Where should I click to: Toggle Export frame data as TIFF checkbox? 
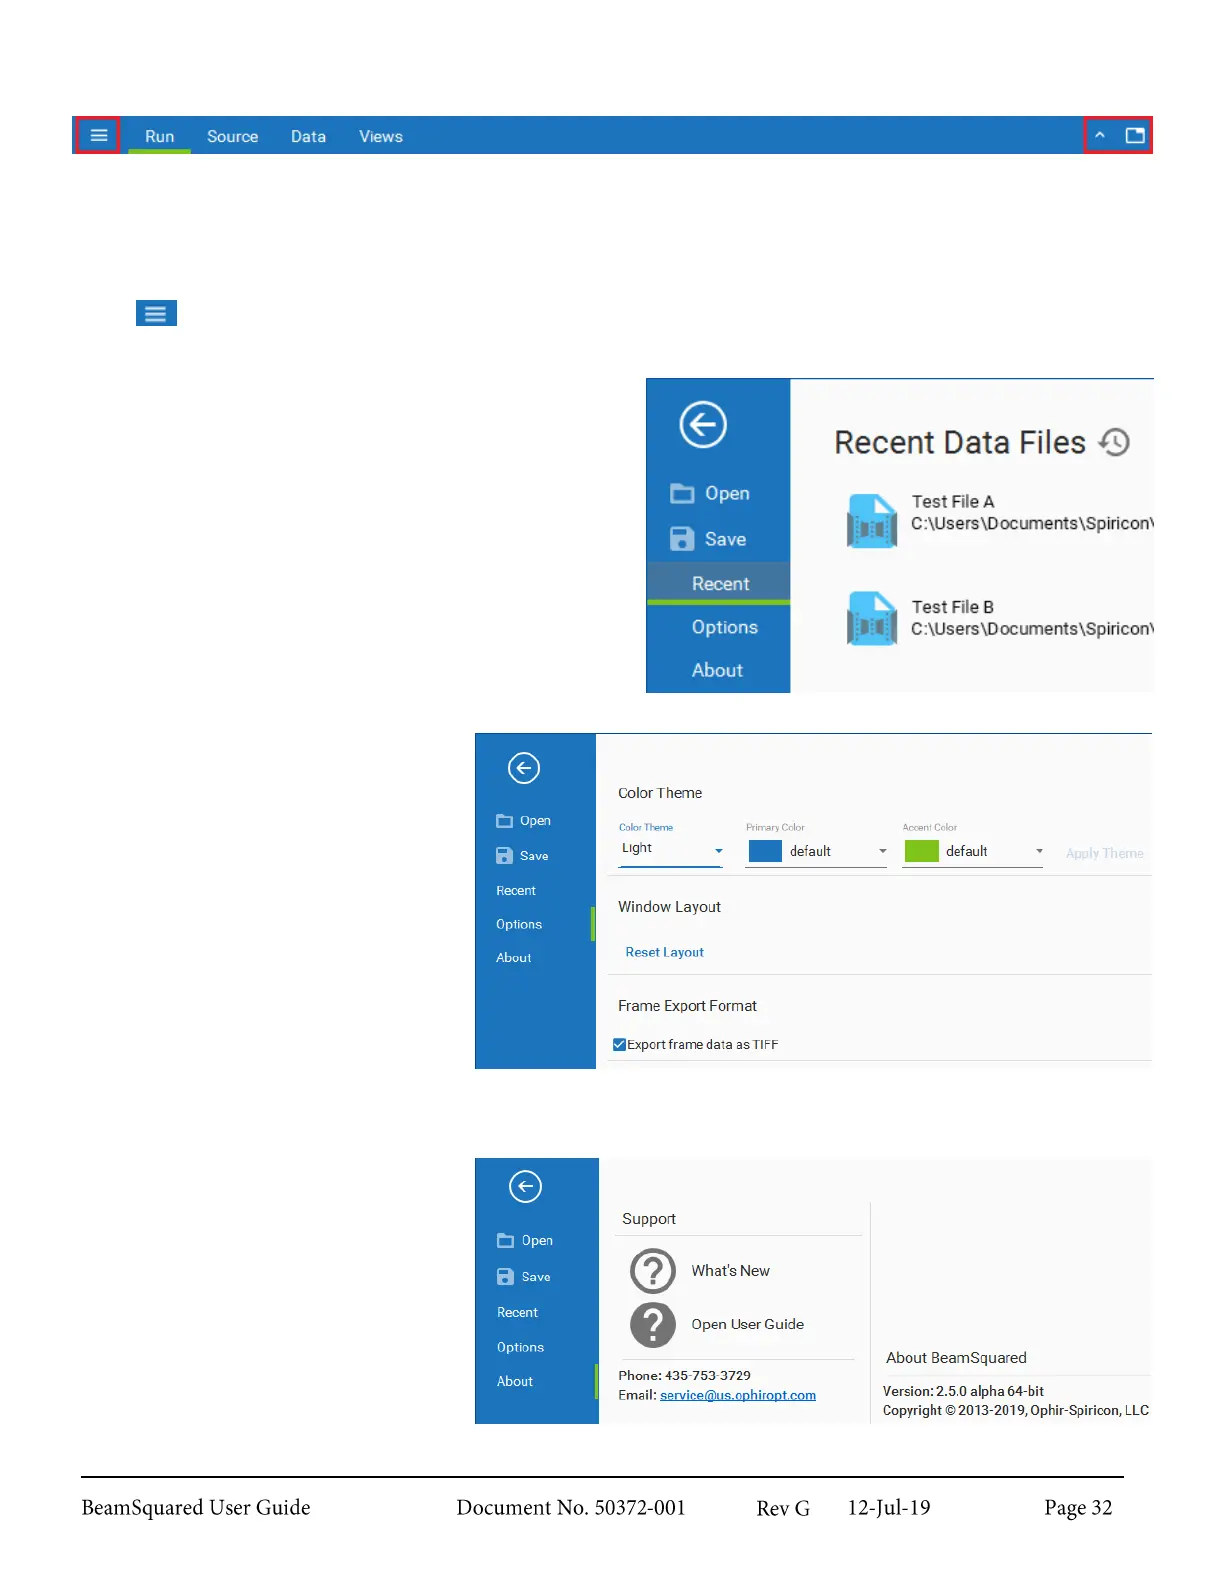coord(619,1044)
